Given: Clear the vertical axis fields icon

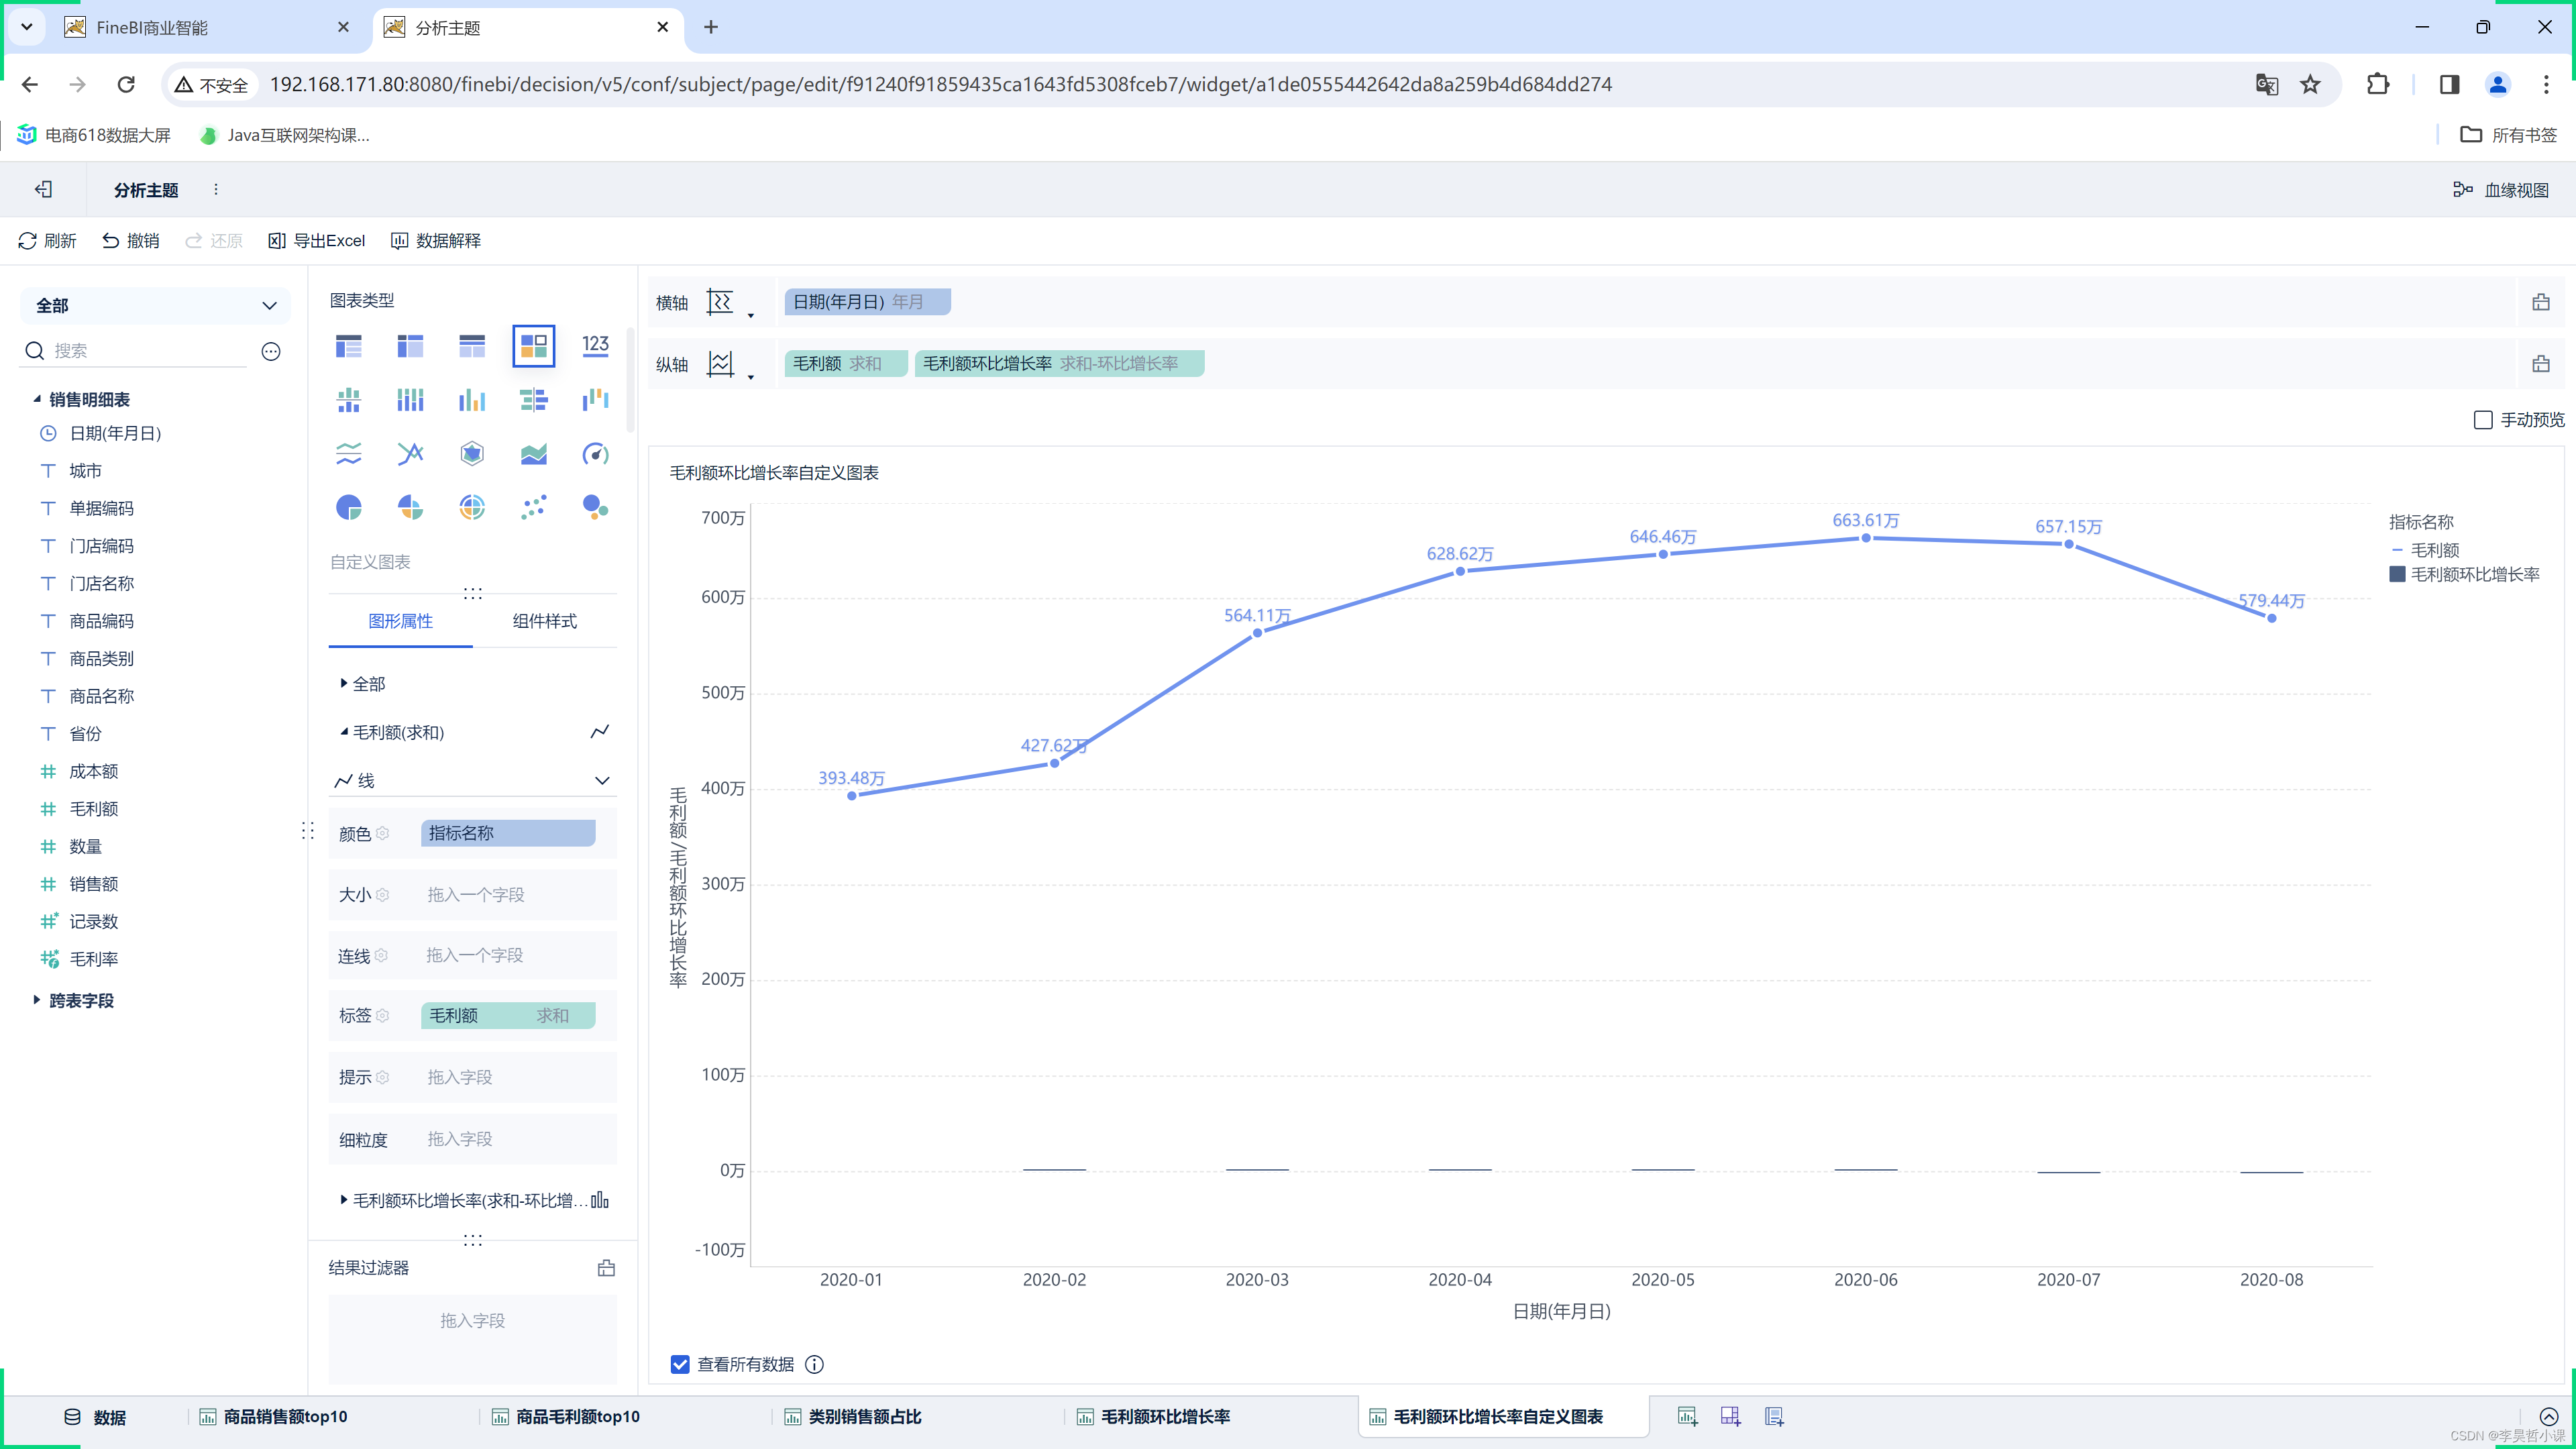Looking at the screenshot, I should [2540, 364].
